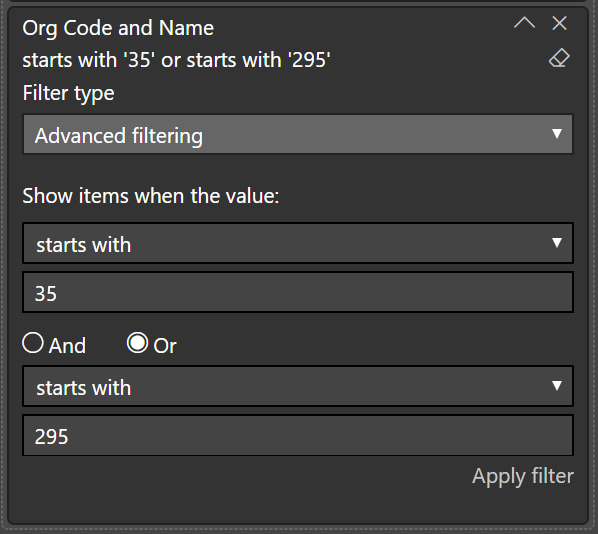Click the value field containing 295
Viewport: 598px width, 534px height.
298,435
